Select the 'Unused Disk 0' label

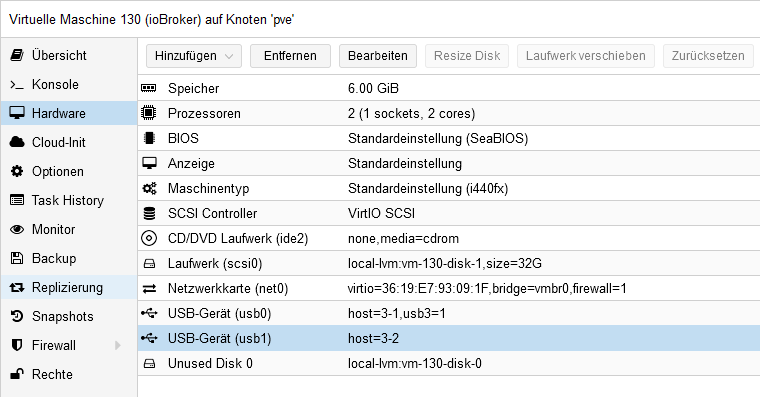coord(210,364)
